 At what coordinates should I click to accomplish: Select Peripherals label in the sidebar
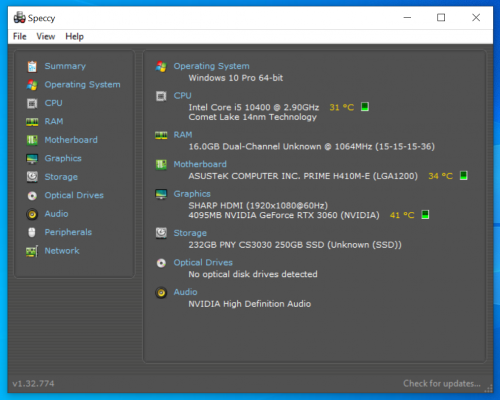click(68, 232)
